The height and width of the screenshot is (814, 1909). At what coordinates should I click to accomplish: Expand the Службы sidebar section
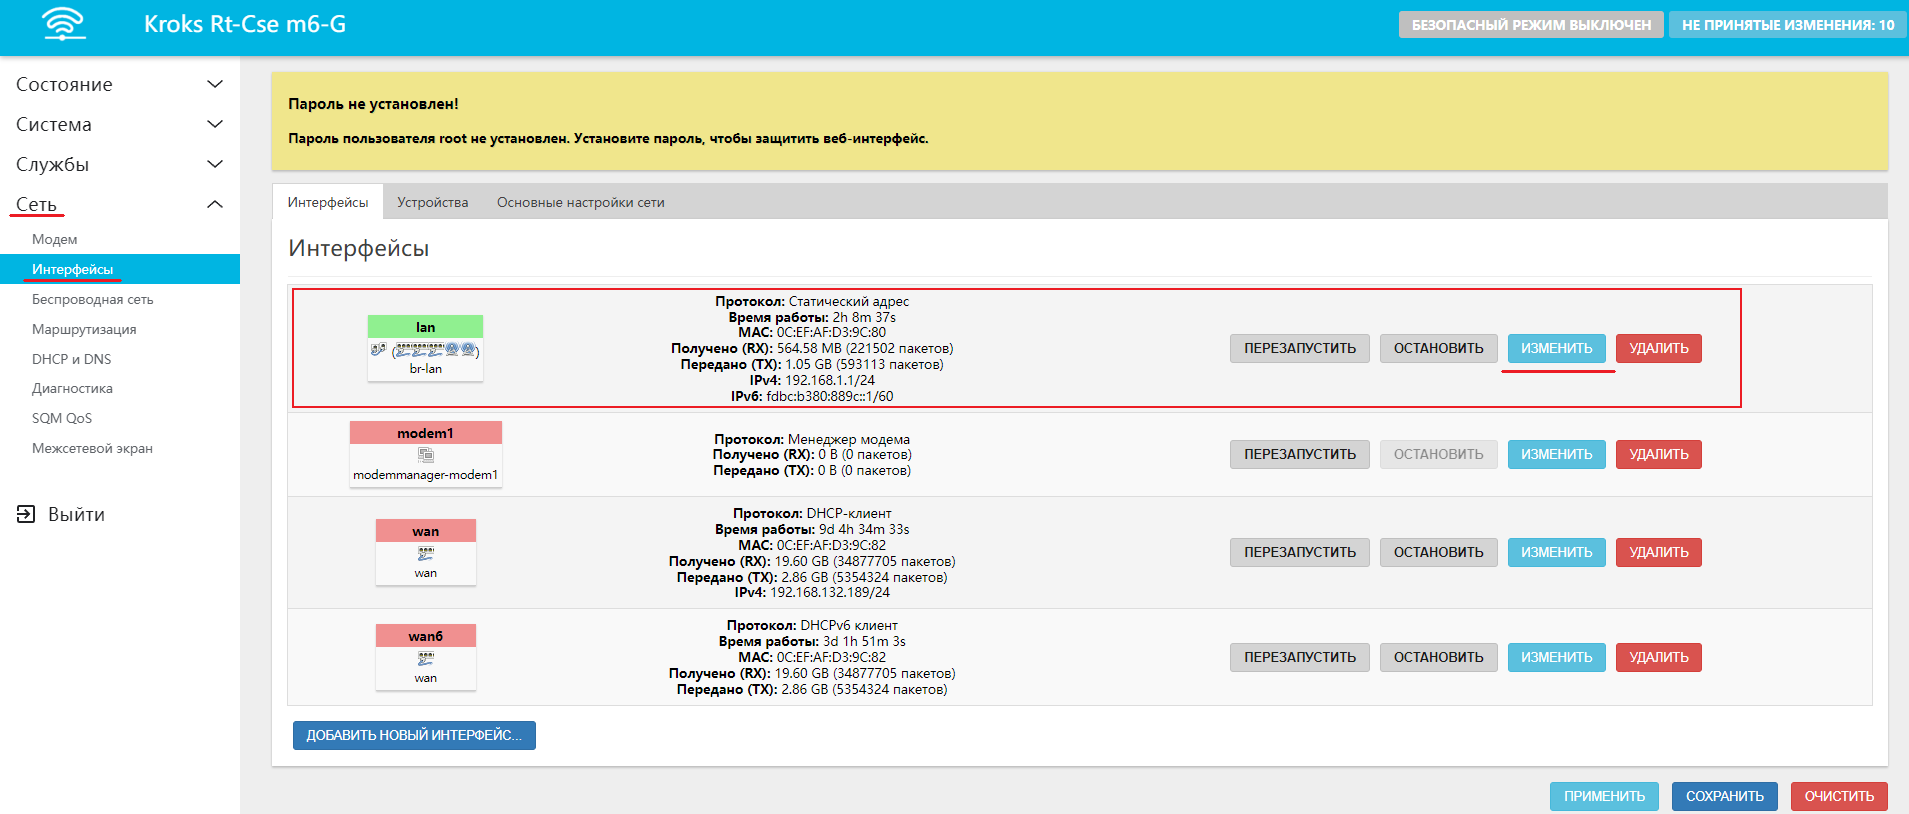tap(214, 164)
